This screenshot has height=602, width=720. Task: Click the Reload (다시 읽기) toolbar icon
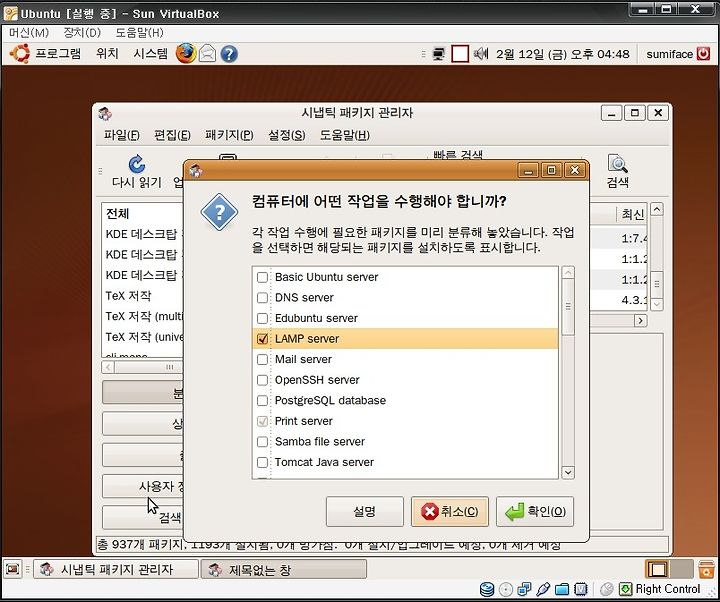pyautogui.click(x=137, y=164)
